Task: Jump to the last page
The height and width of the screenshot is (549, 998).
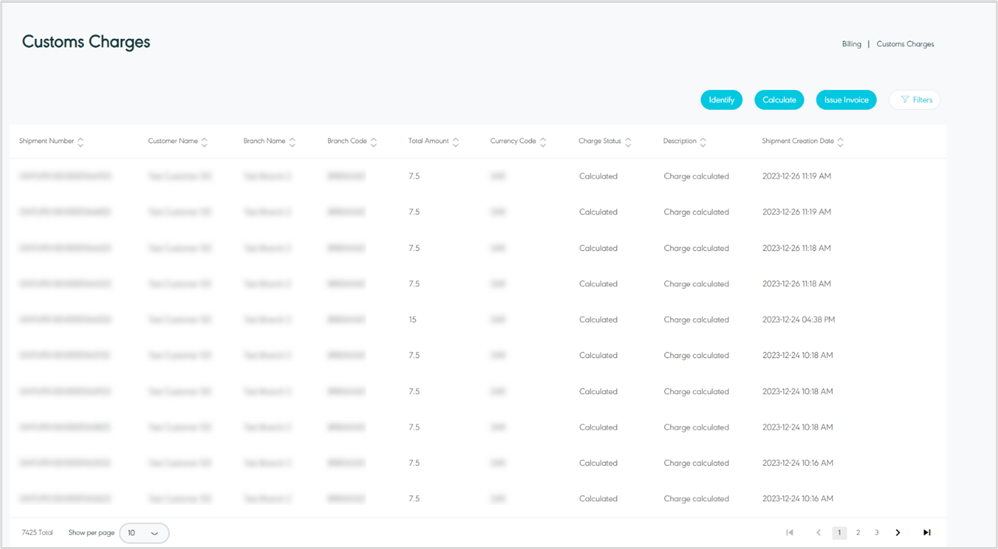Action: pyautogui.click(x=927, y=533)
